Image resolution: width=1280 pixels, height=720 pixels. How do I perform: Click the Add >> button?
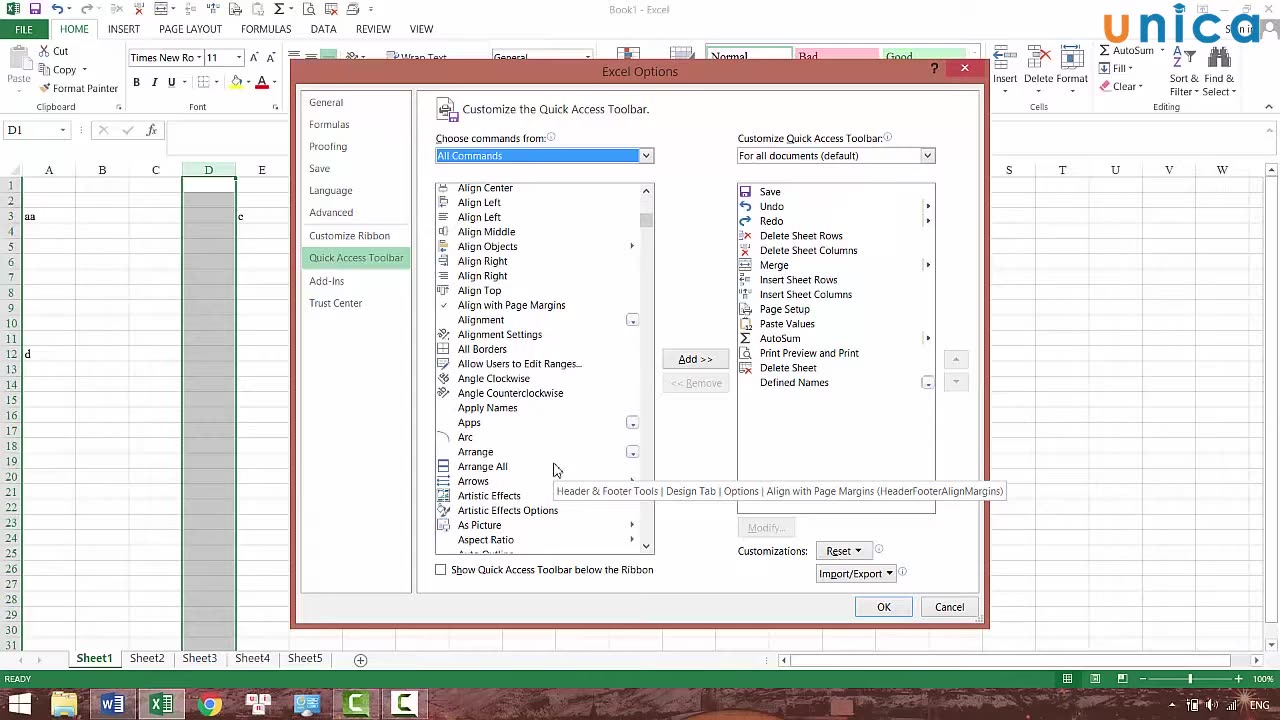click(695, 360)
